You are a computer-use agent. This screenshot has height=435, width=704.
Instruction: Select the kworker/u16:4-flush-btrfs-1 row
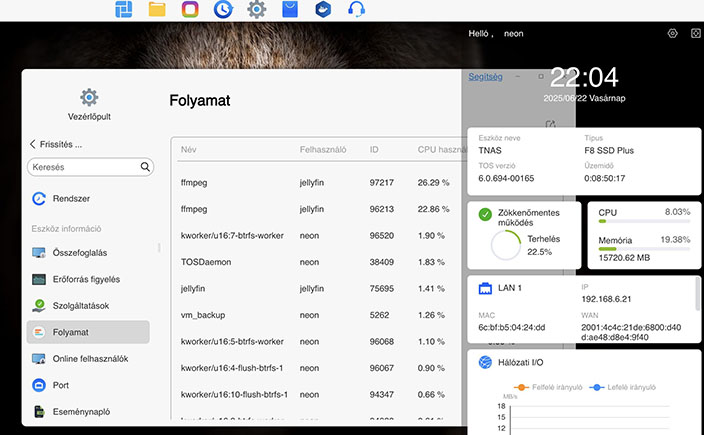coord(317,368)
